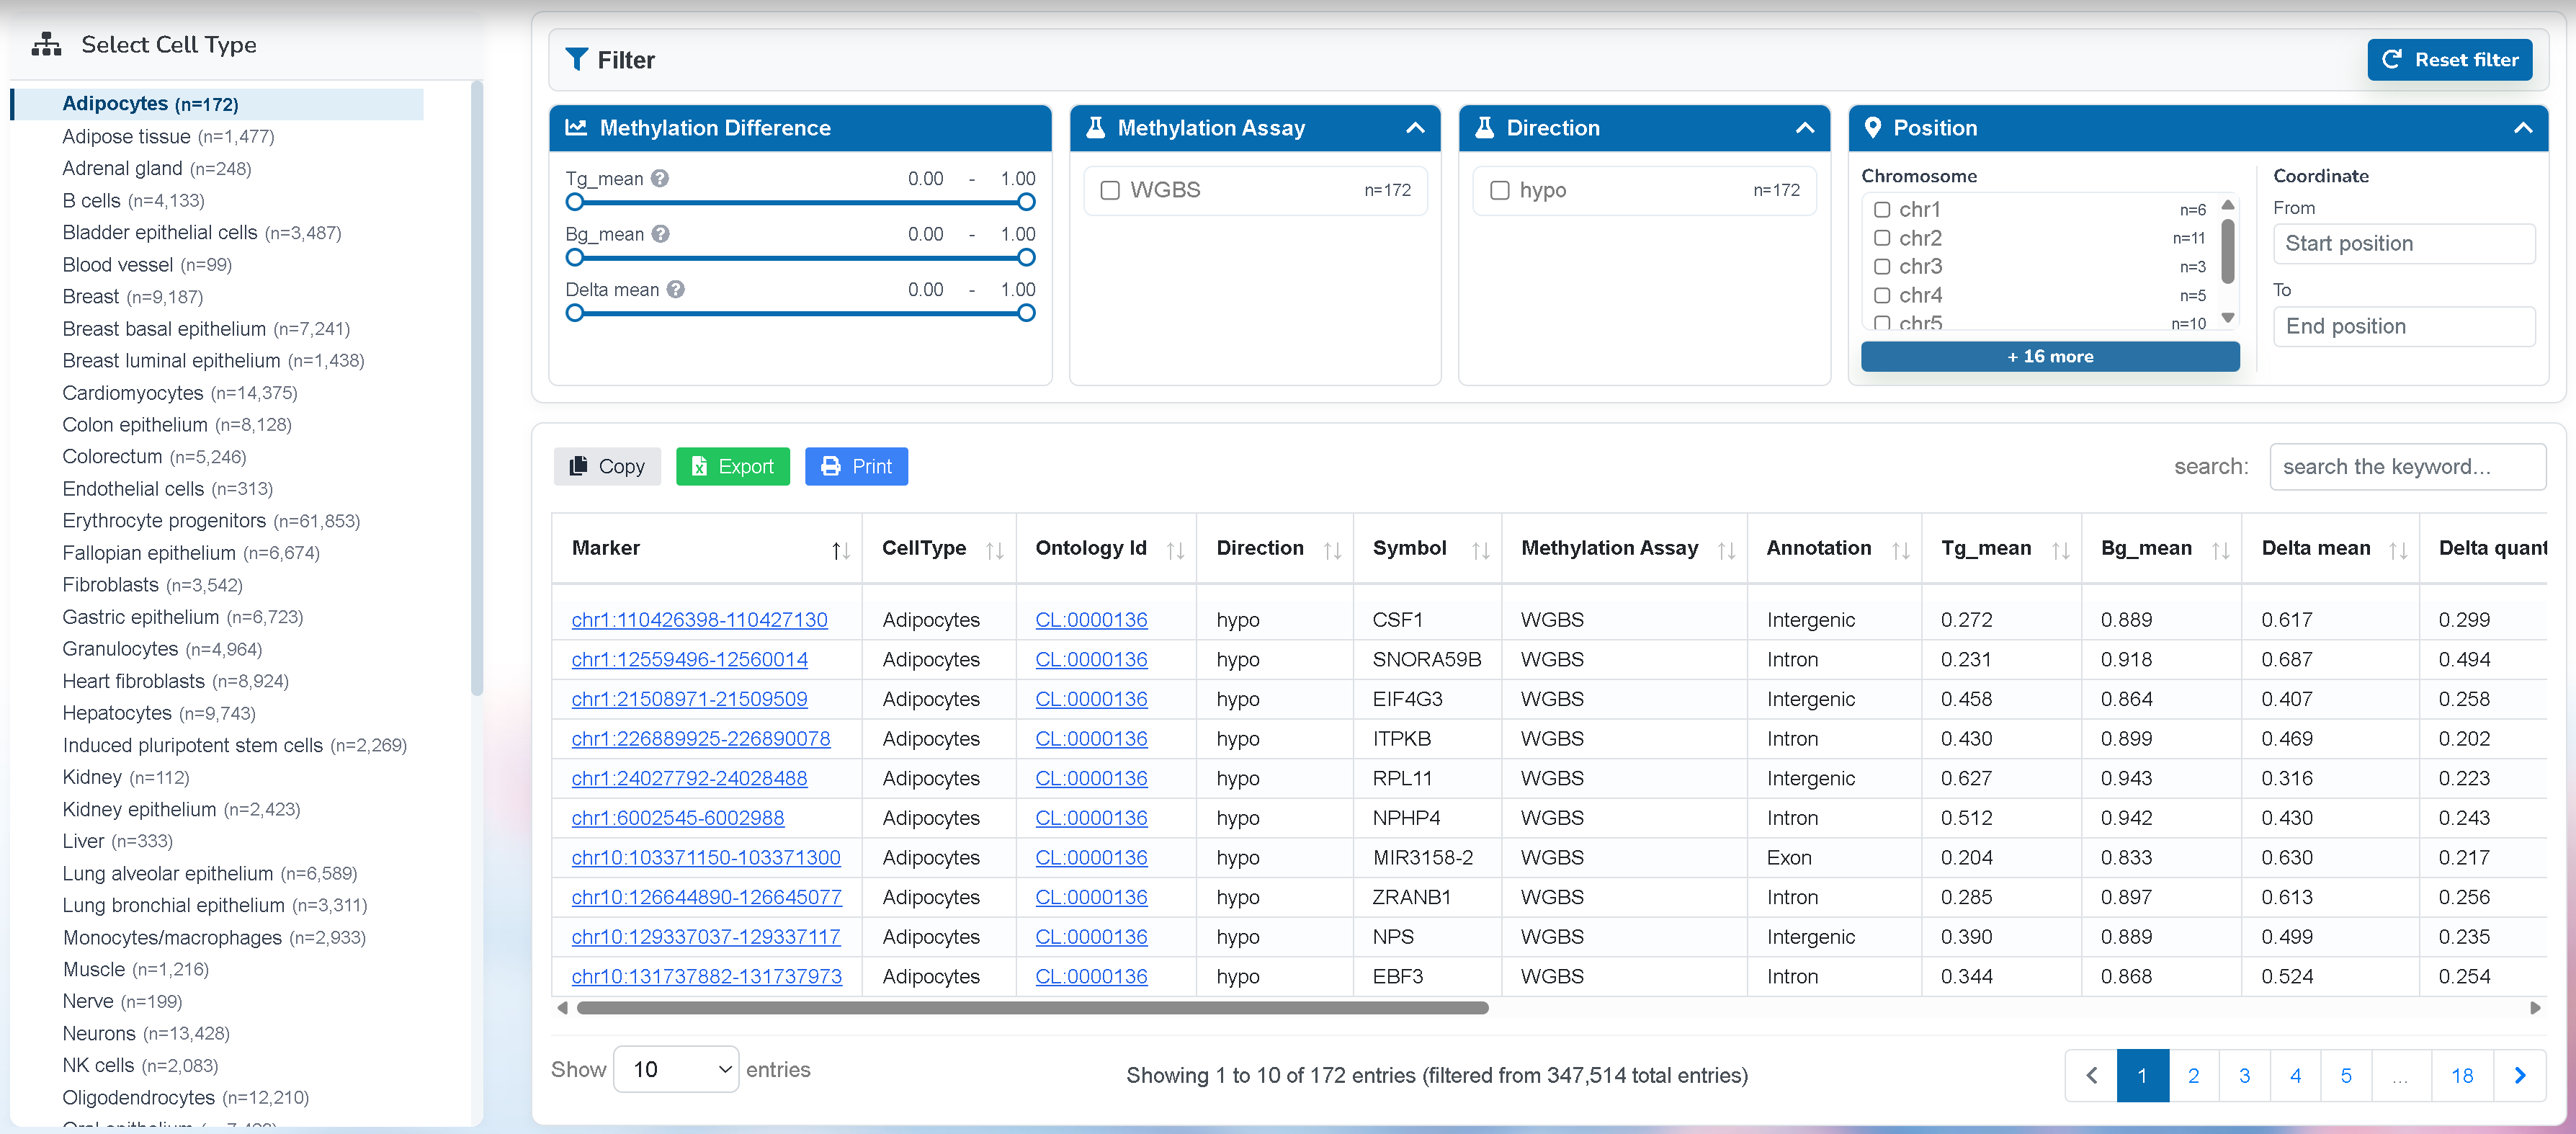The height and width of the screenshot is (1134, 2576).
Task: Open the Show entries dropdown
Action: [676, 1070]
